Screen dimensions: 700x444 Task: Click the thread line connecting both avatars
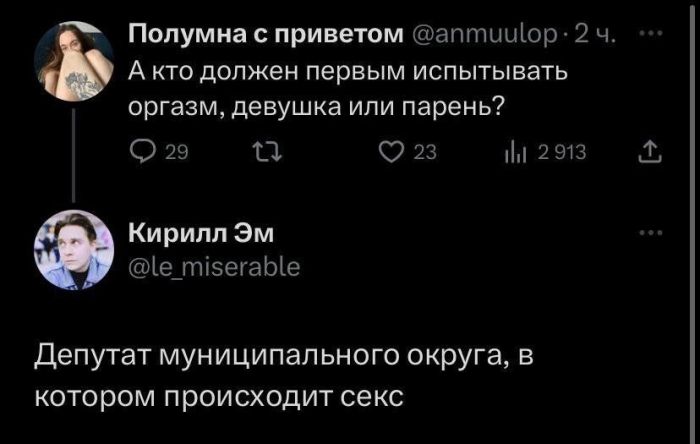(72, 158)
